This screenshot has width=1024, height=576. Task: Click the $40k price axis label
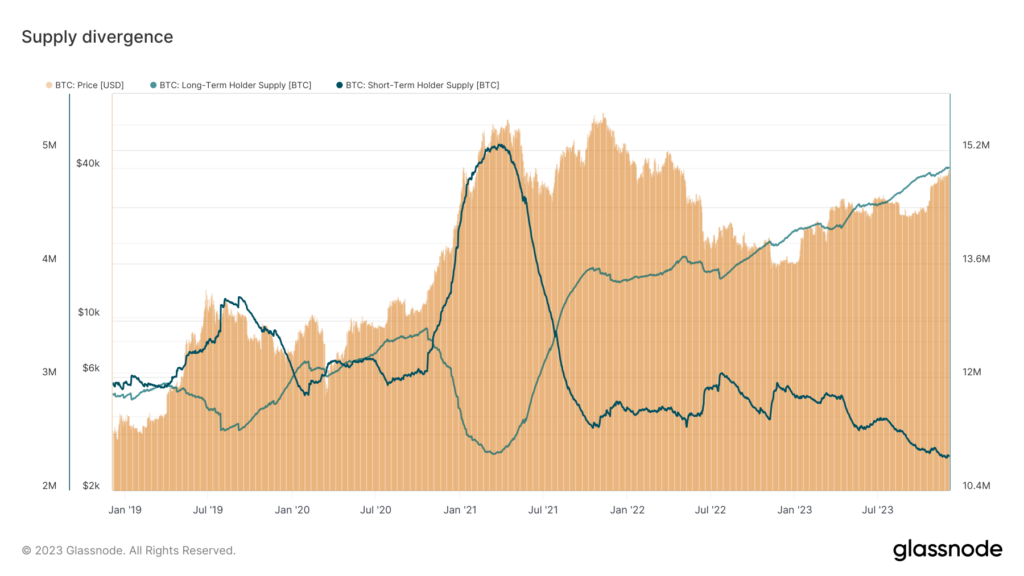88,163
